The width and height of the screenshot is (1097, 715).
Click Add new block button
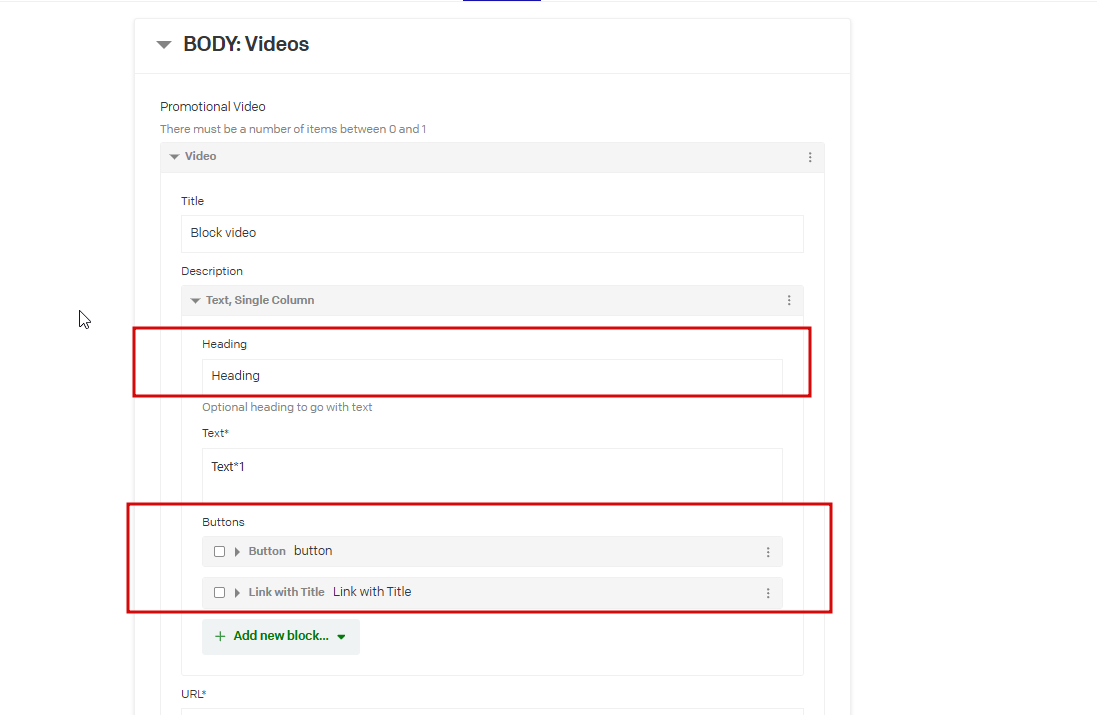(x=281, y=637)
